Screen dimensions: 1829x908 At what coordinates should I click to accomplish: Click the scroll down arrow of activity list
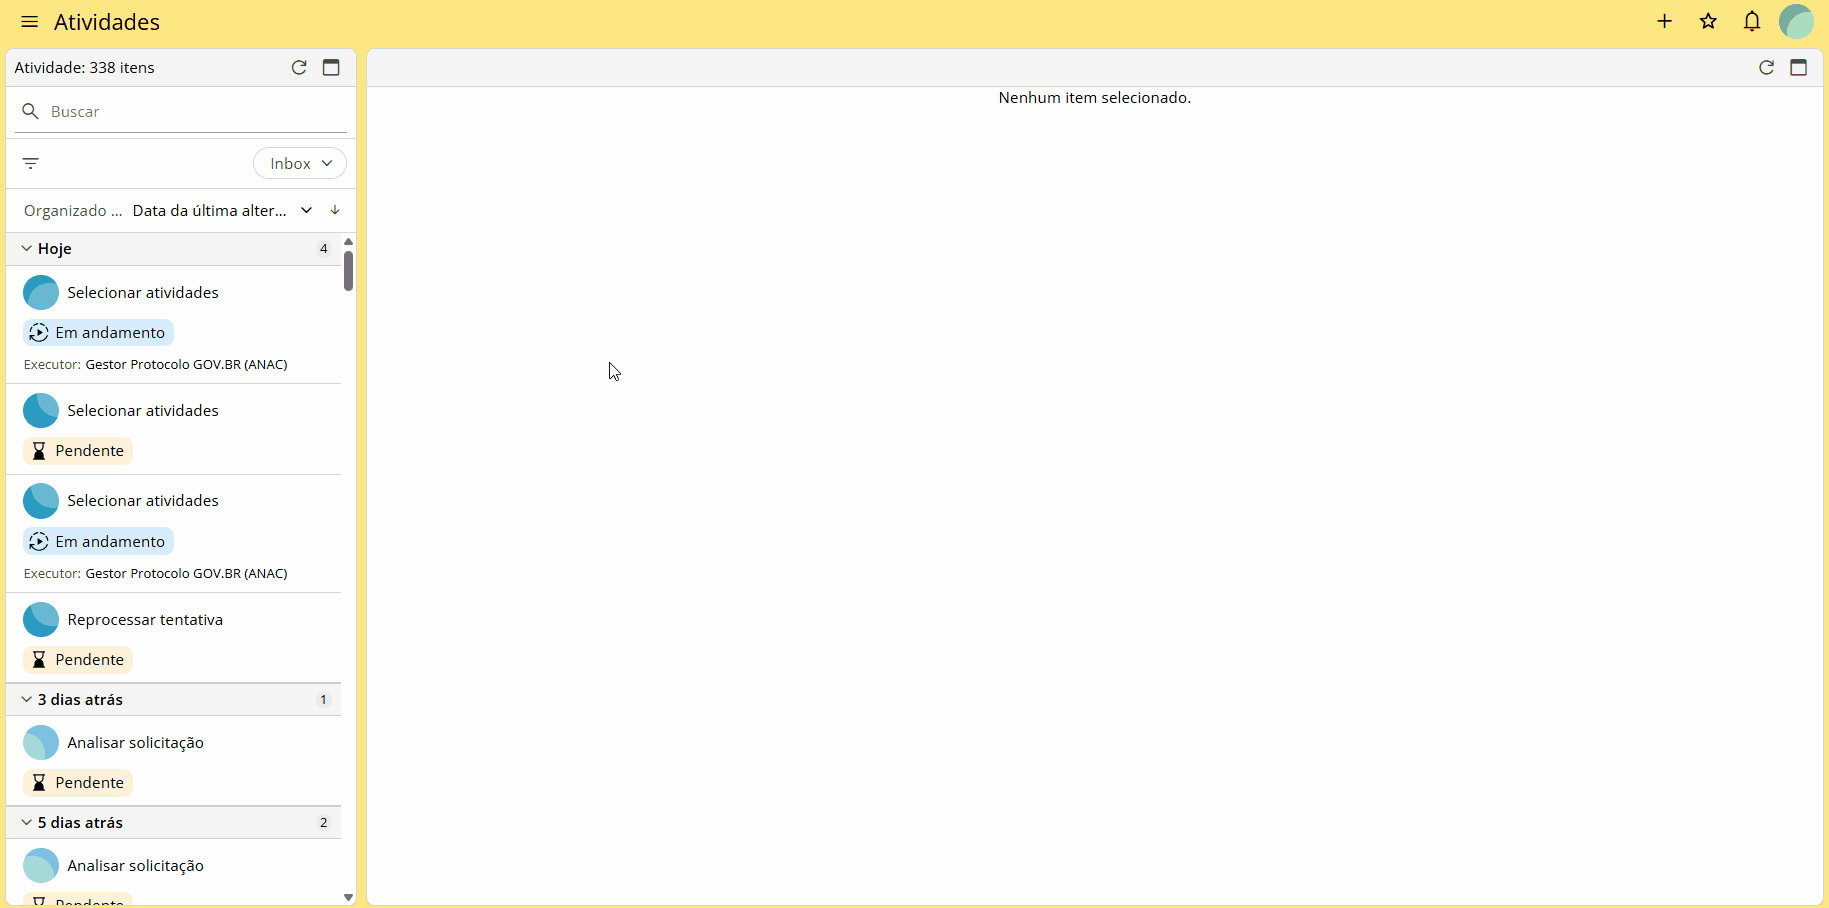(x=348, y=897)
